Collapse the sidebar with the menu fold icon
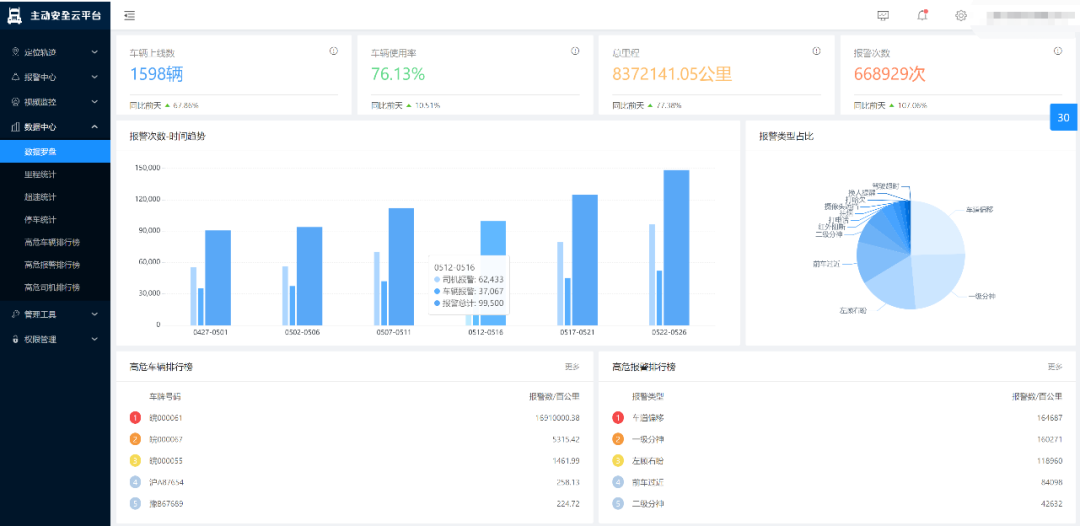1080x526 pixels. pos(129,15)
